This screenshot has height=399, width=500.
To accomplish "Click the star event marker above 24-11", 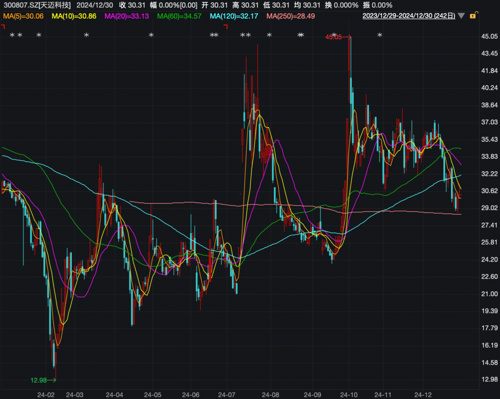I will click(x=380, y=35).
